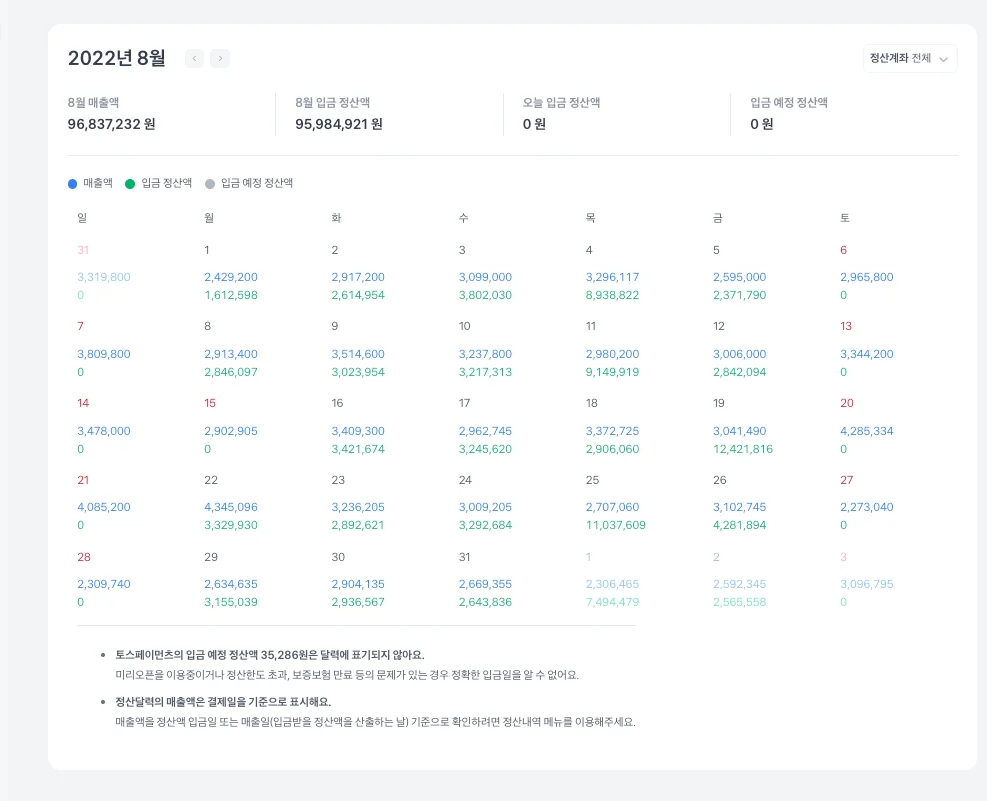Click settlement amount 12,421,816 on August 19
Screen dimensions: 987x801
click(742, 449)
